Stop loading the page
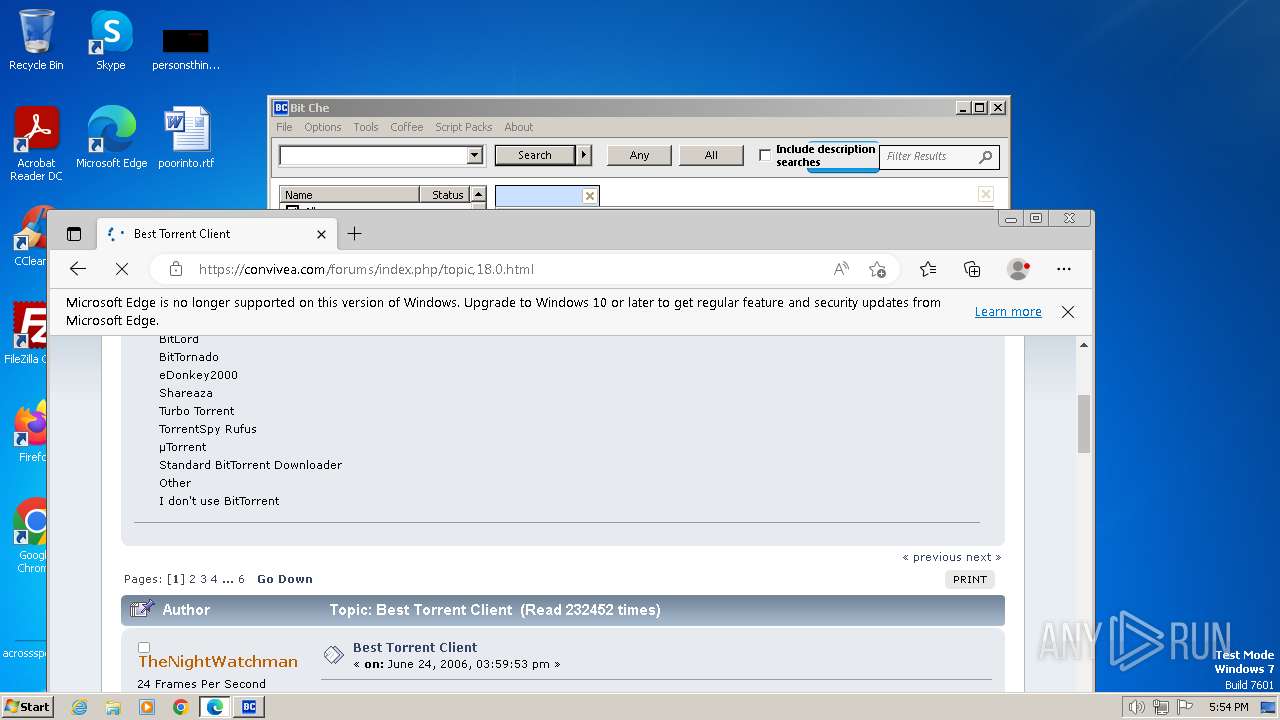This screenshot has height=720, width=1280. tap(122, 269)
